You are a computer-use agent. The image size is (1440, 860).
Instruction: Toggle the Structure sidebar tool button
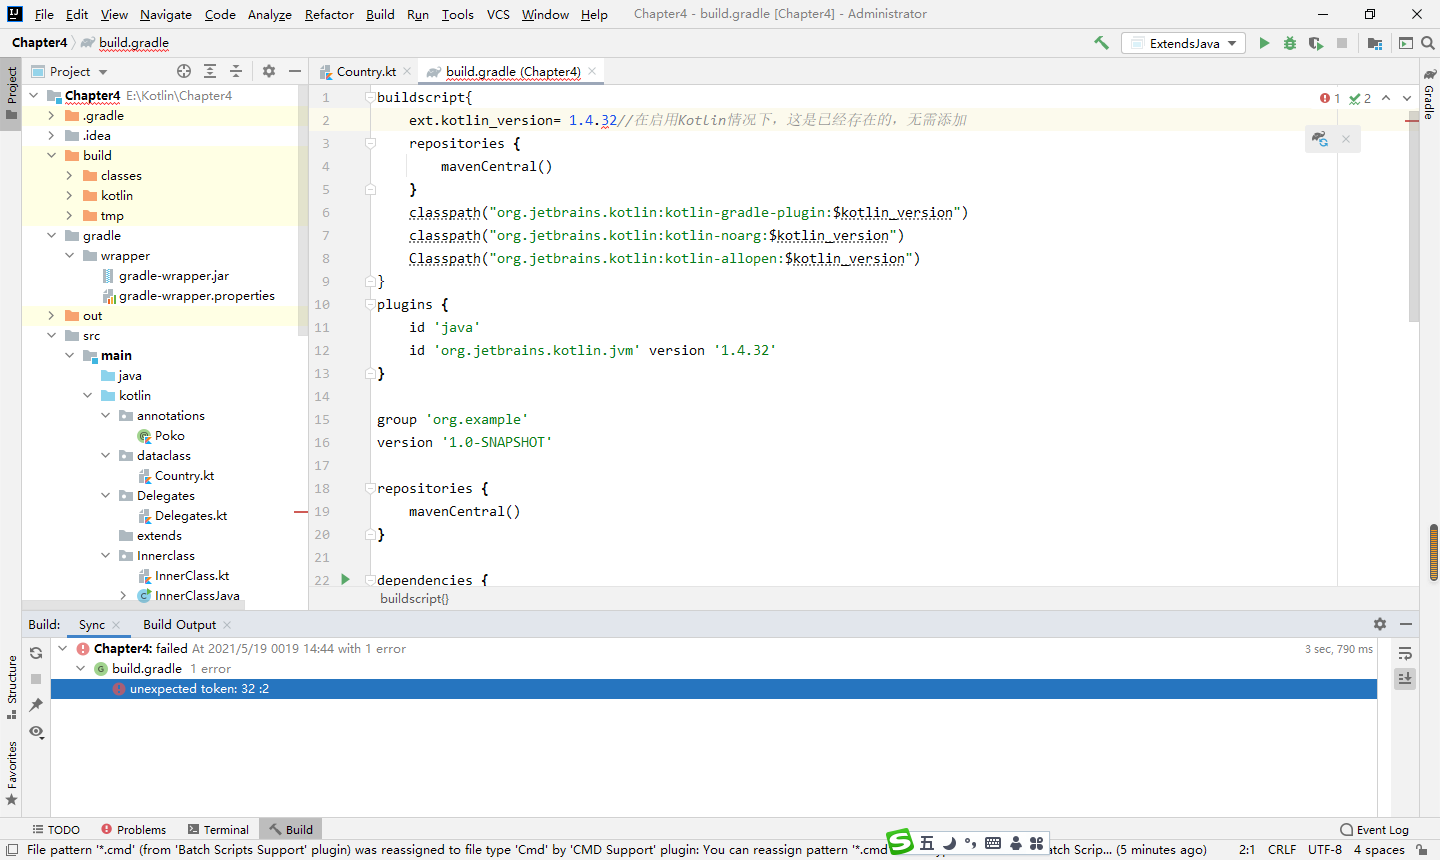click(x=11, y=688)
